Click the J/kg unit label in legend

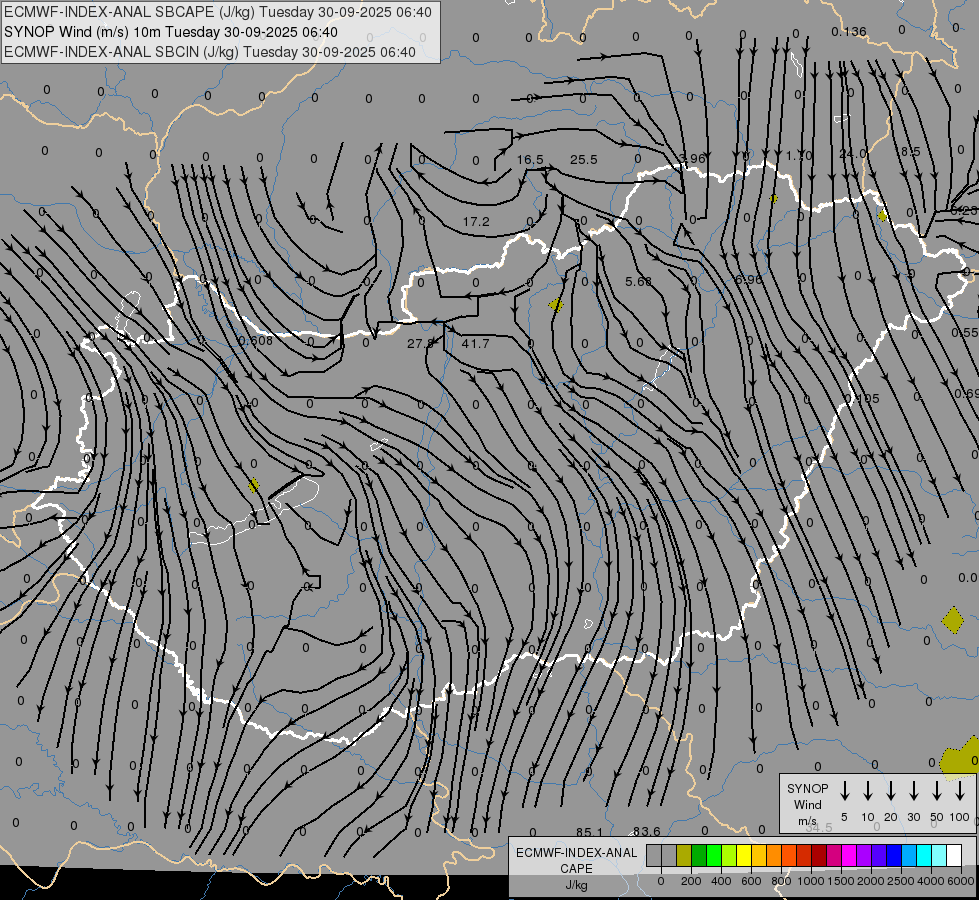pyautogui.click(x=576, y=885)
